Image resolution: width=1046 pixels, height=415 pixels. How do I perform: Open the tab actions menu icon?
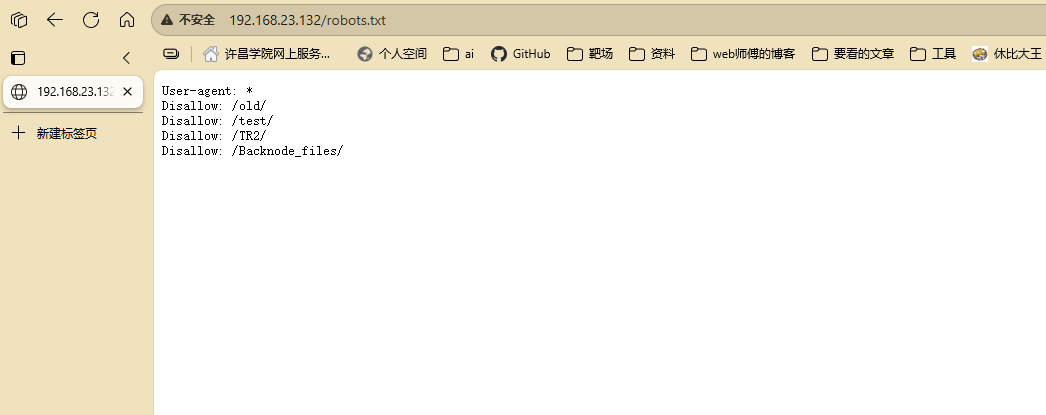coord(18,58)
